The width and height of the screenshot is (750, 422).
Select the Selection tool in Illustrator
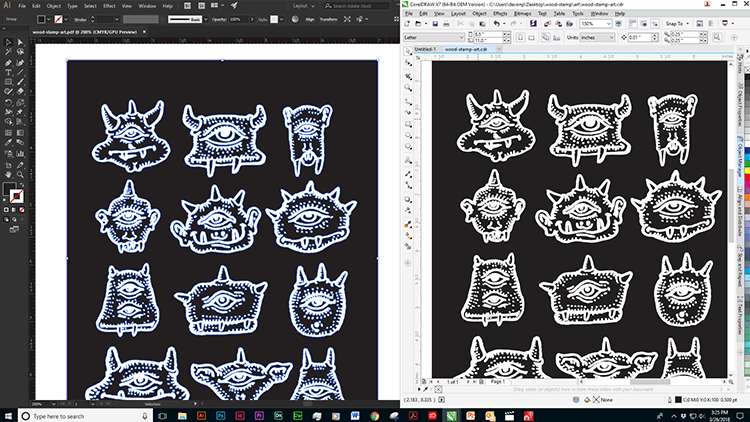coord(8,42)
